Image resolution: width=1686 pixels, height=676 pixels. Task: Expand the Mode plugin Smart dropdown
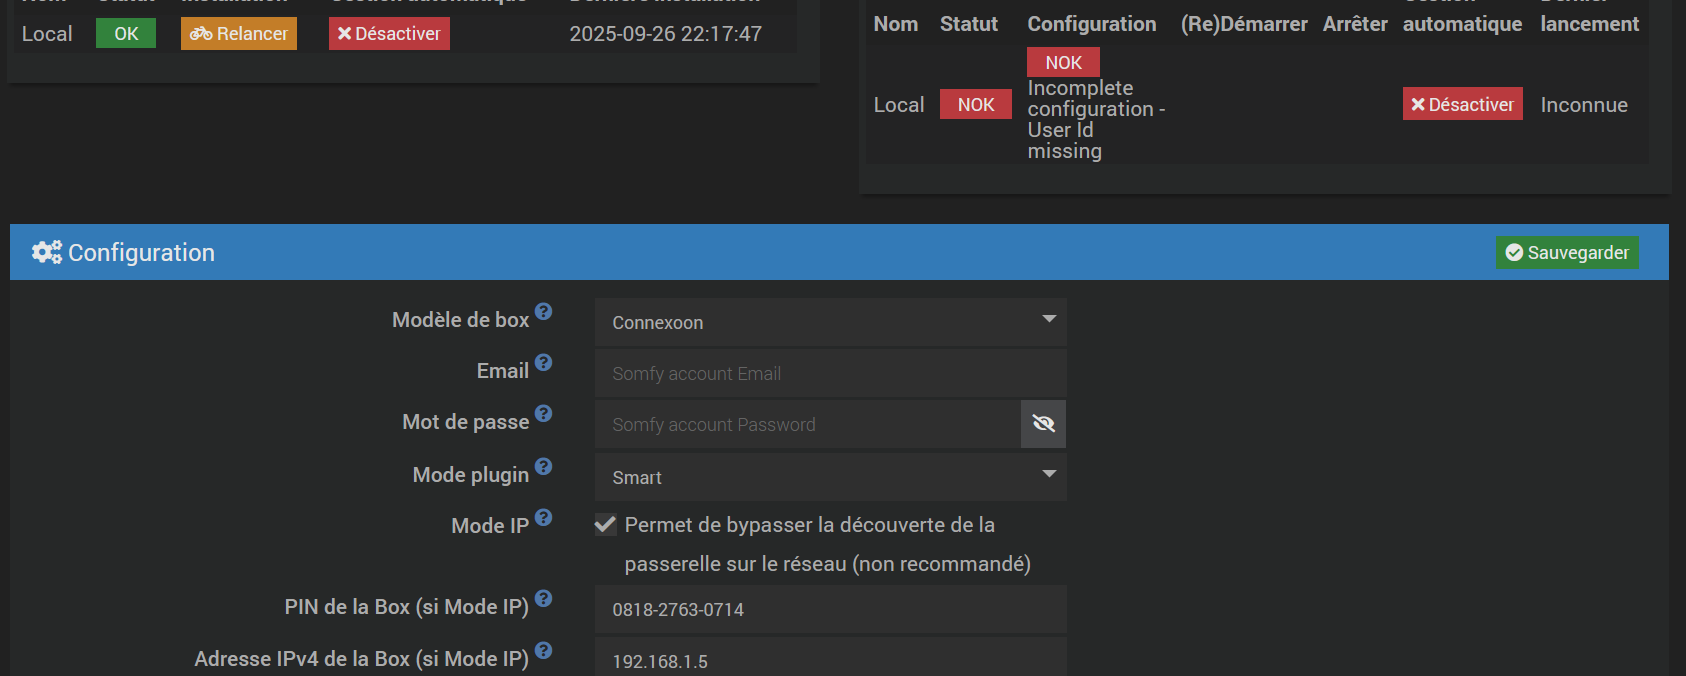(830, 477)
